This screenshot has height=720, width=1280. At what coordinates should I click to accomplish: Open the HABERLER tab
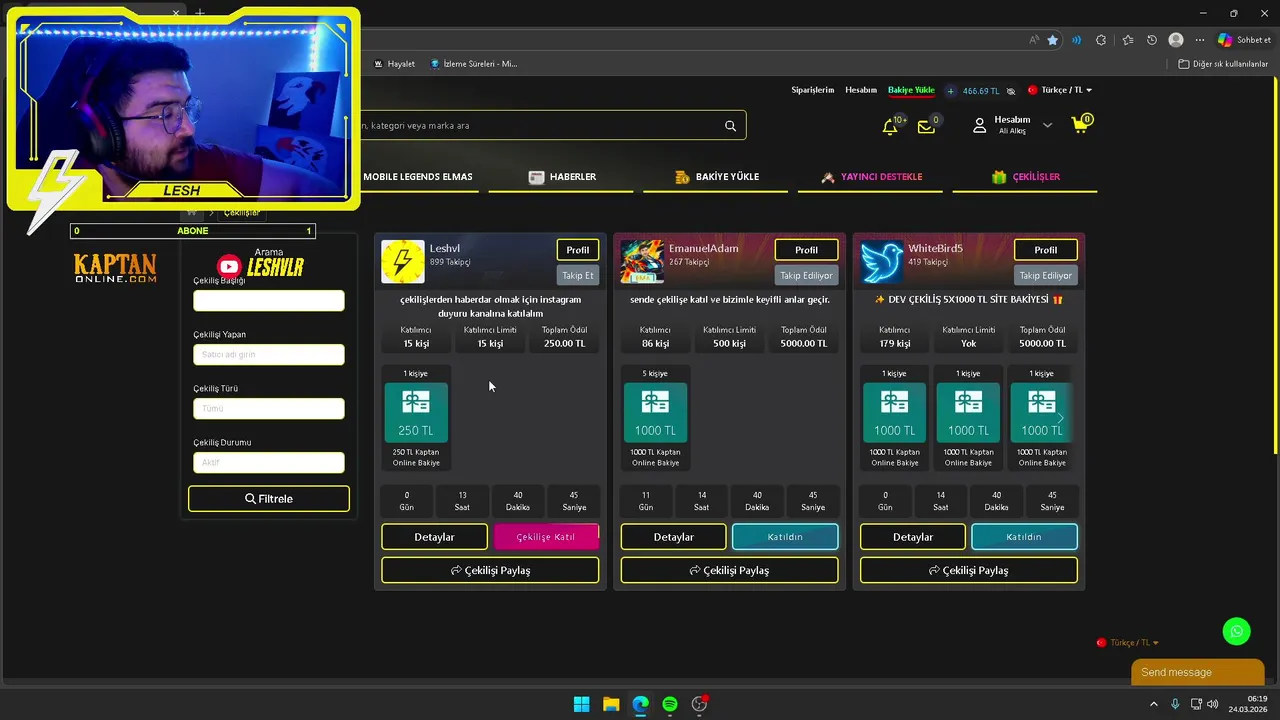click(x=563, y=177)
